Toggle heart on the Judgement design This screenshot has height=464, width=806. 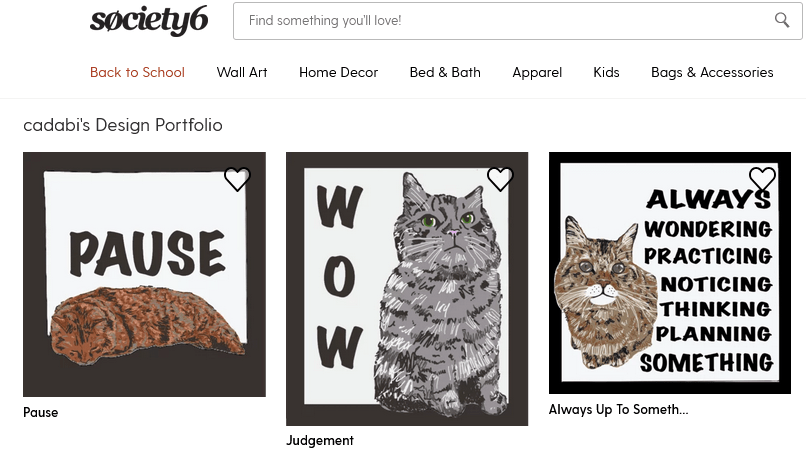[x=500, y=179]
